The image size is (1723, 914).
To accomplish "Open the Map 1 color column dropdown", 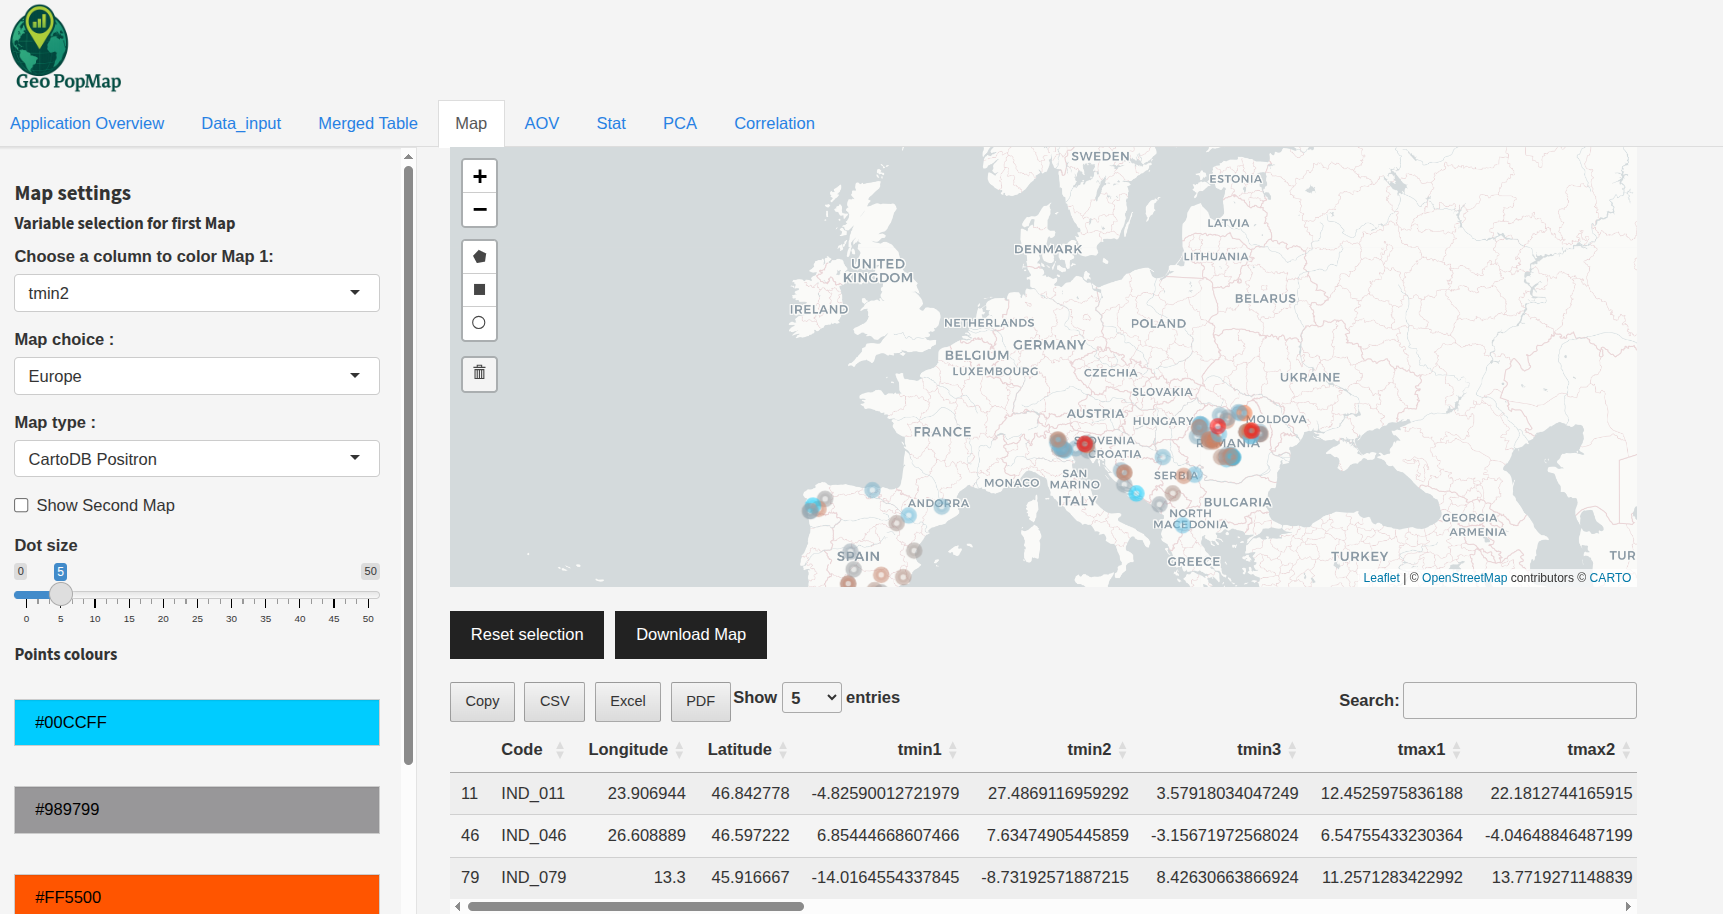I will (x=197, y=293).
